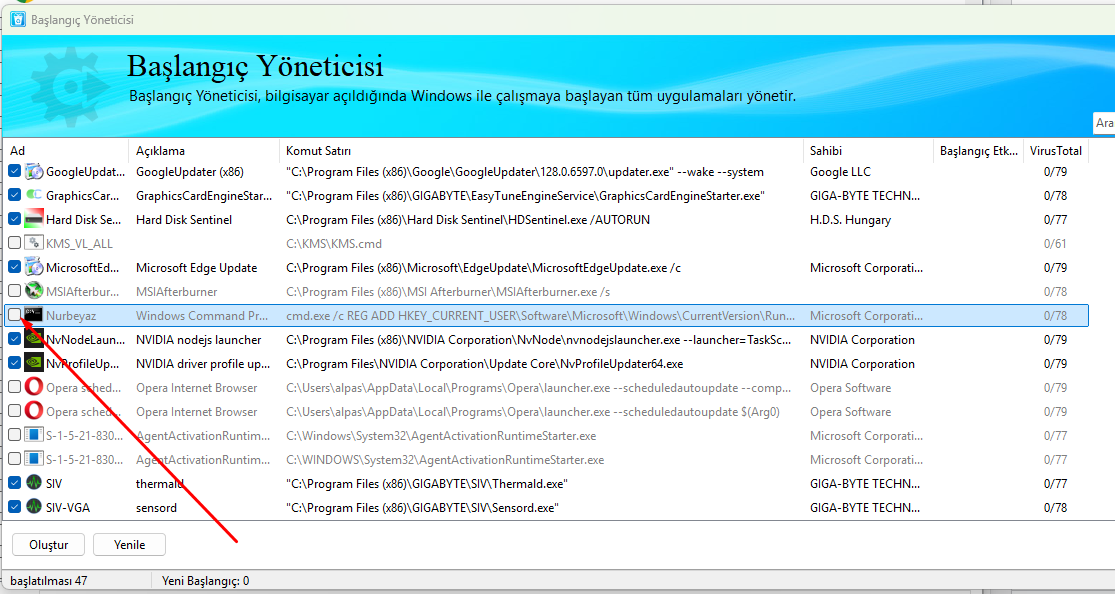Image resolution: width=1115 pixels, height=594 pixels.
Task: Click the C:\KMS\KMS.cmd command line
Action: click(334, 243)
